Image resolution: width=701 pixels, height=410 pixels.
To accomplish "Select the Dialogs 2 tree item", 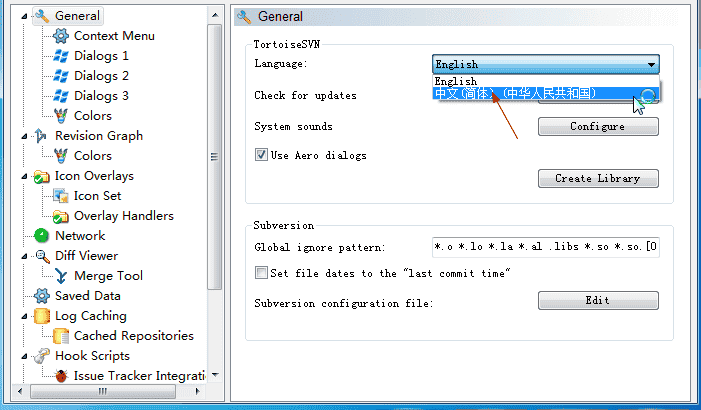I will pos(101,76).
